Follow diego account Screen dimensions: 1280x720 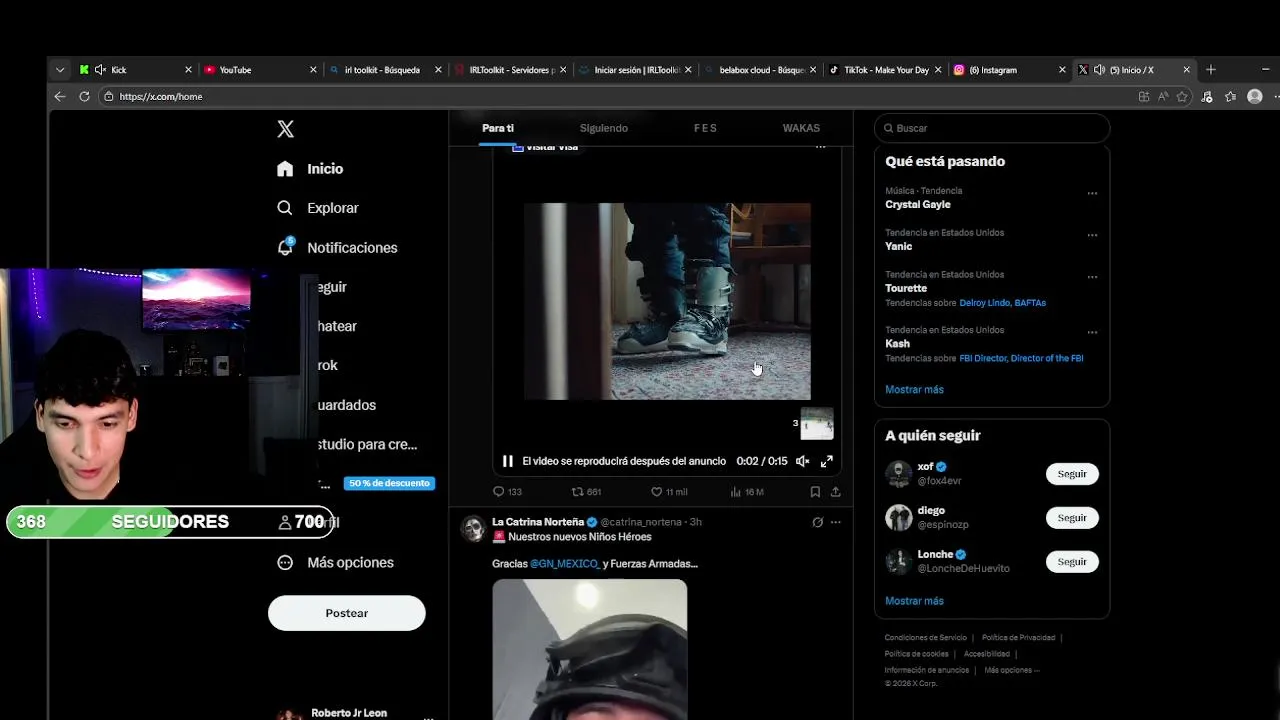tap(1072, 518)
